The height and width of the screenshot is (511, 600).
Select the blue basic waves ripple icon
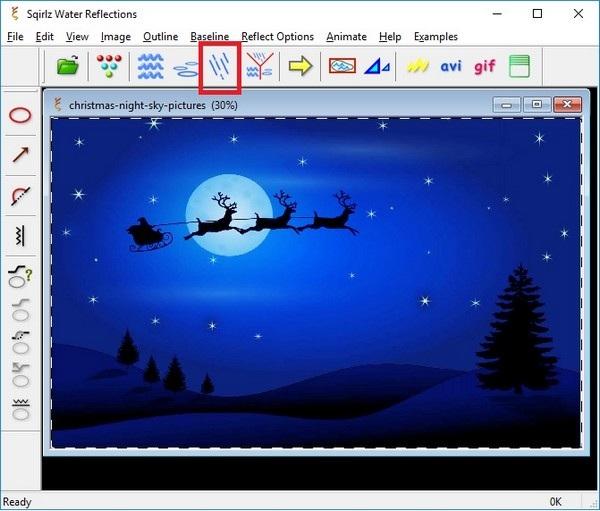[150, 66]
